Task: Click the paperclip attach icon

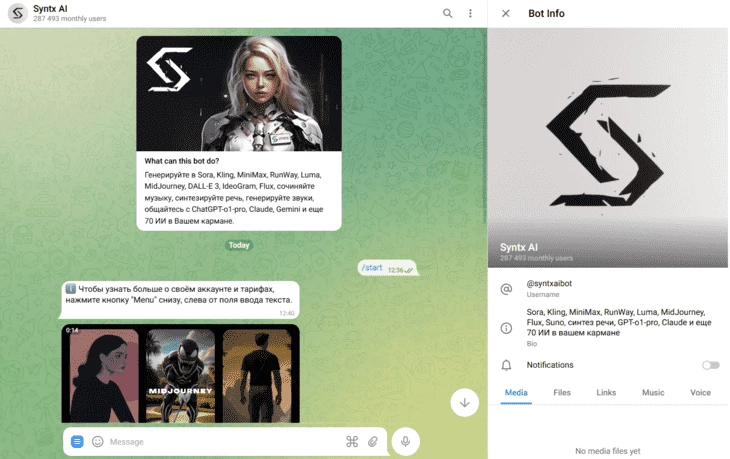Action: (x=373, y=441)
